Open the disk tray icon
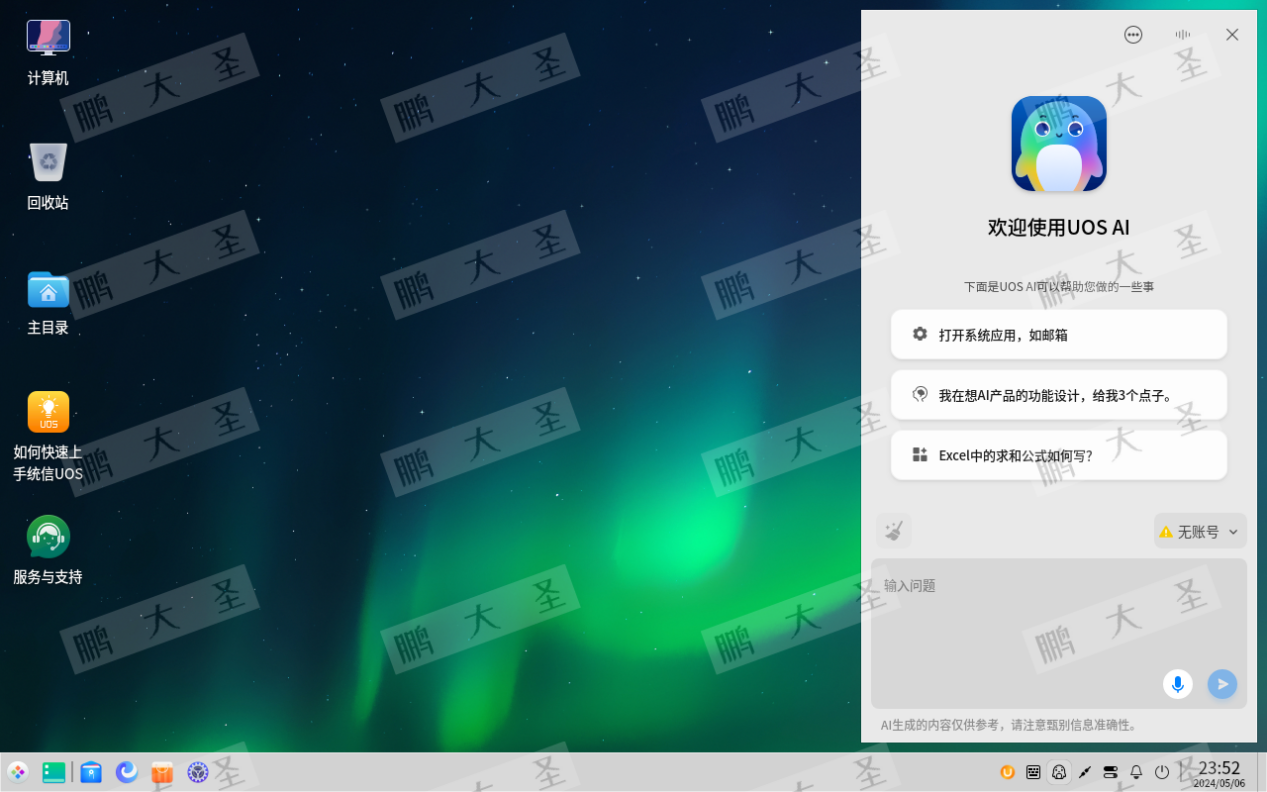The height and width of the screenshot is (792, 1267). pyautogui.click(x=1111, y=772)
